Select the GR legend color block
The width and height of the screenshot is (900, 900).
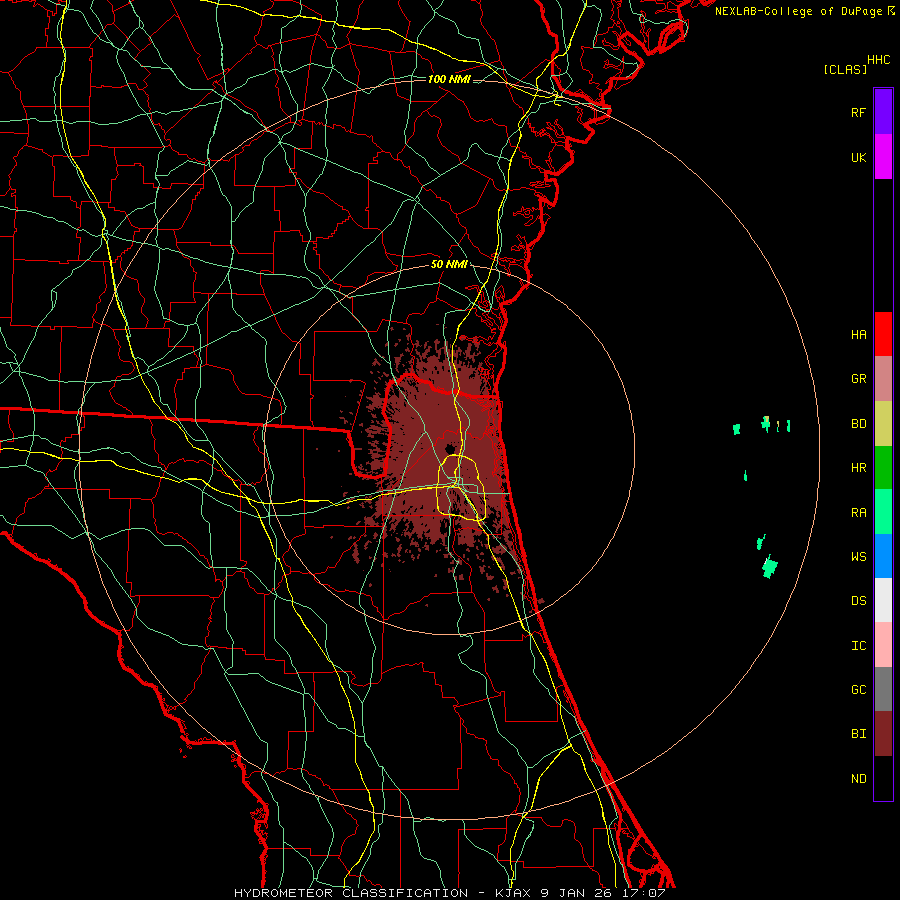(x=883, y=379)
